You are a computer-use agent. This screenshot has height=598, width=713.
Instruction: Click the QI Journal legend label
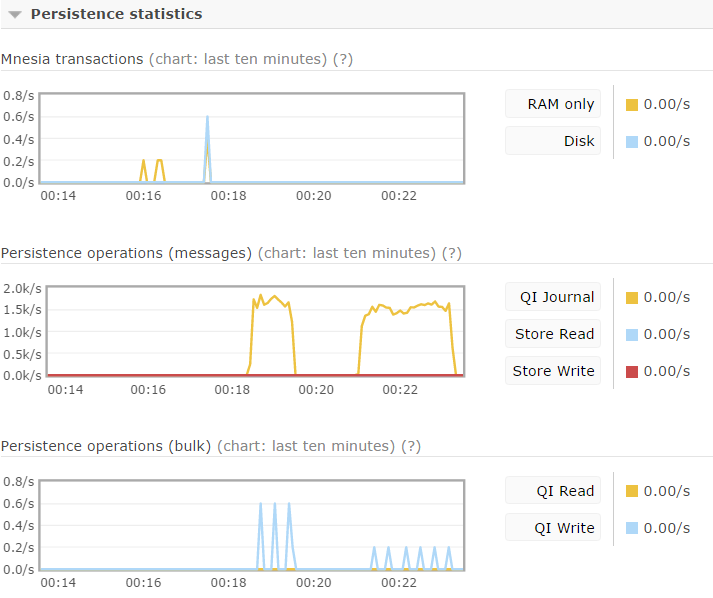click(552, 297)
